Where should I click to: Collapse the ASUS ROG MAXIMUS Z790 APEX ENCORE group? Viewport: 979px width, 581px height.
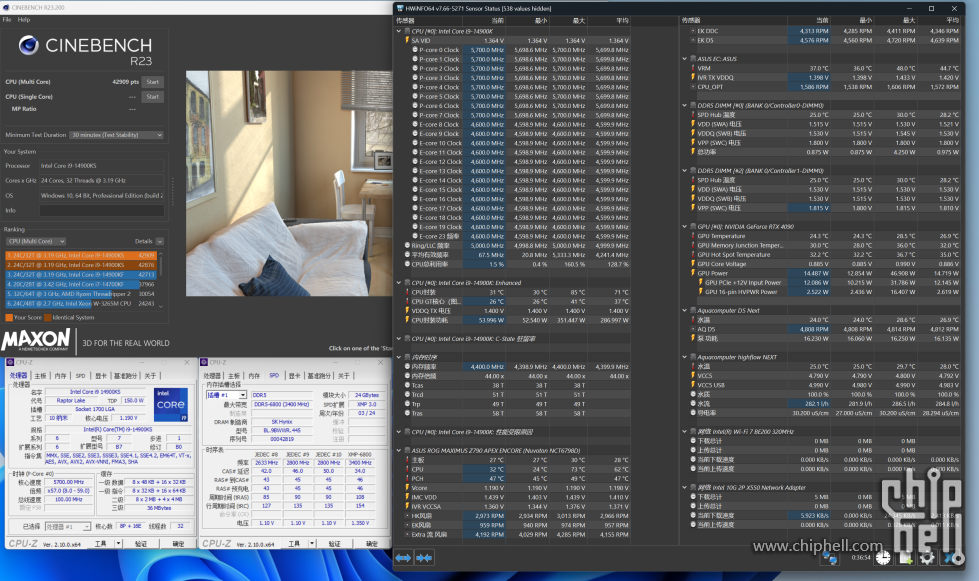[x=398, y=451]
